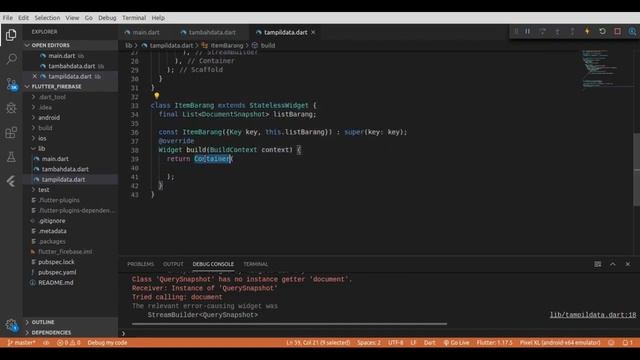
Task: Trigger Flutter Hot Reload lightning icon
Action: 587,31
